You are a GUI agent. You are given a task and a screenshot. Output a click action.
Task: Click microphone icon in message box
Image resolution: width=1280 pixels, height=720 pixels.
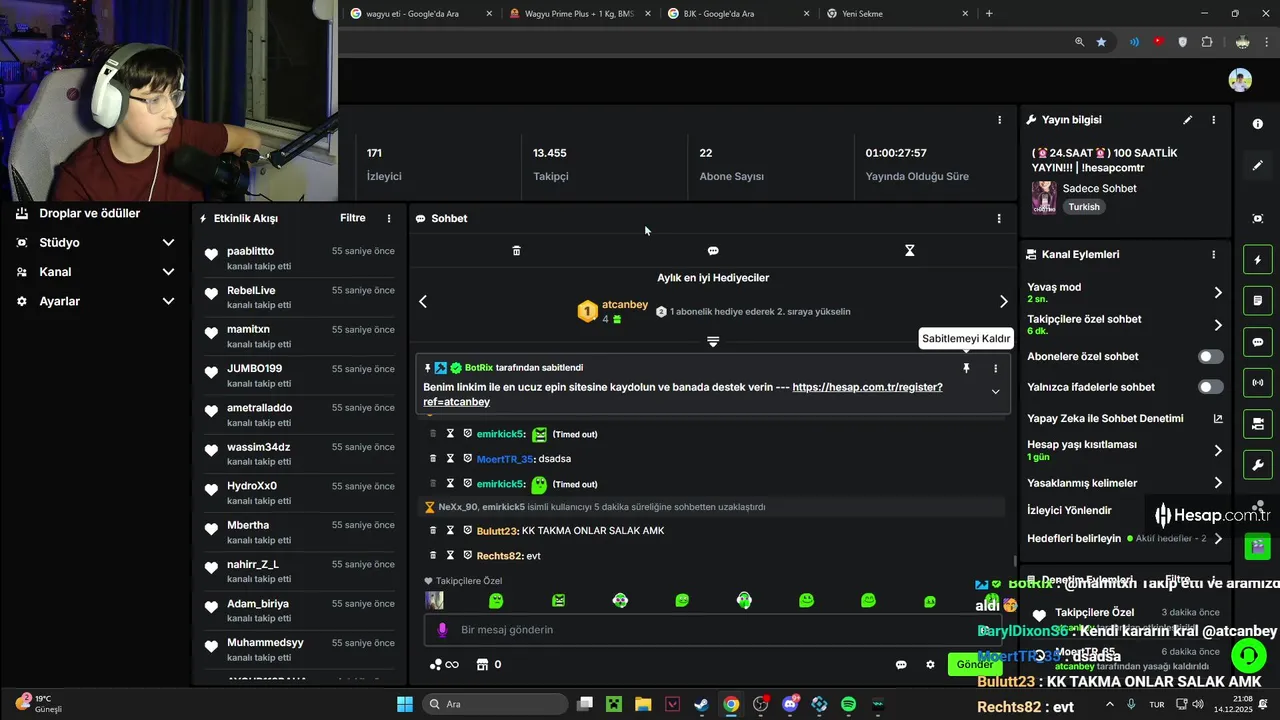[x=442, y=630]
